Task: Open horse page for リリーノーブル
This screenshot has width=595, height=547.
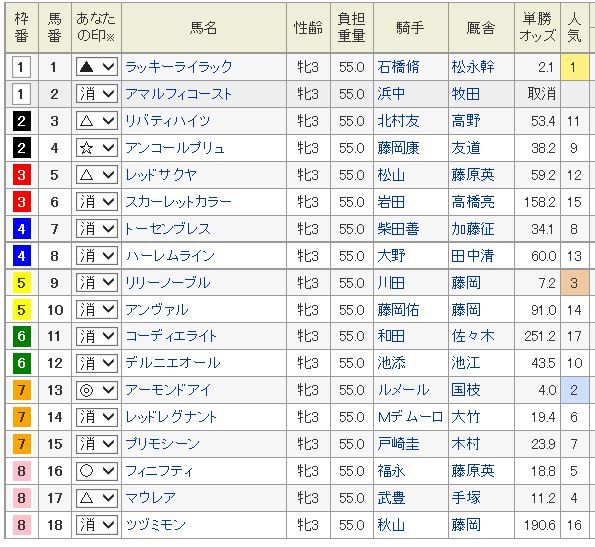Action: point(167,283)
